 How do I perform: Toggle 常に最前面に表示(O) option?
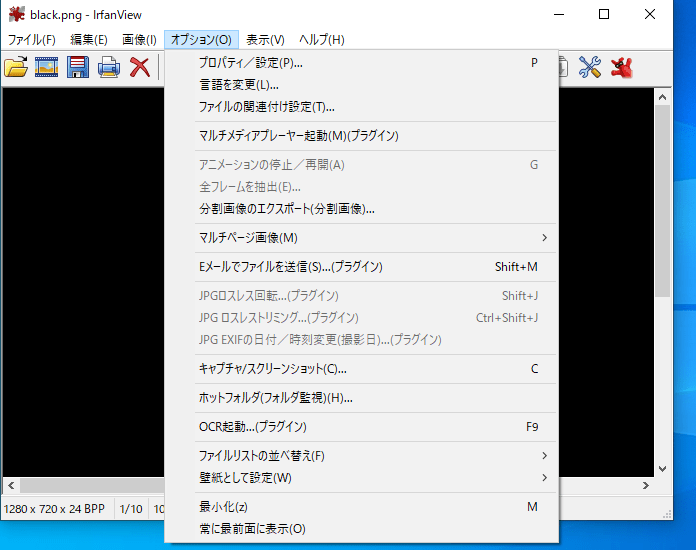pos(362,529)
